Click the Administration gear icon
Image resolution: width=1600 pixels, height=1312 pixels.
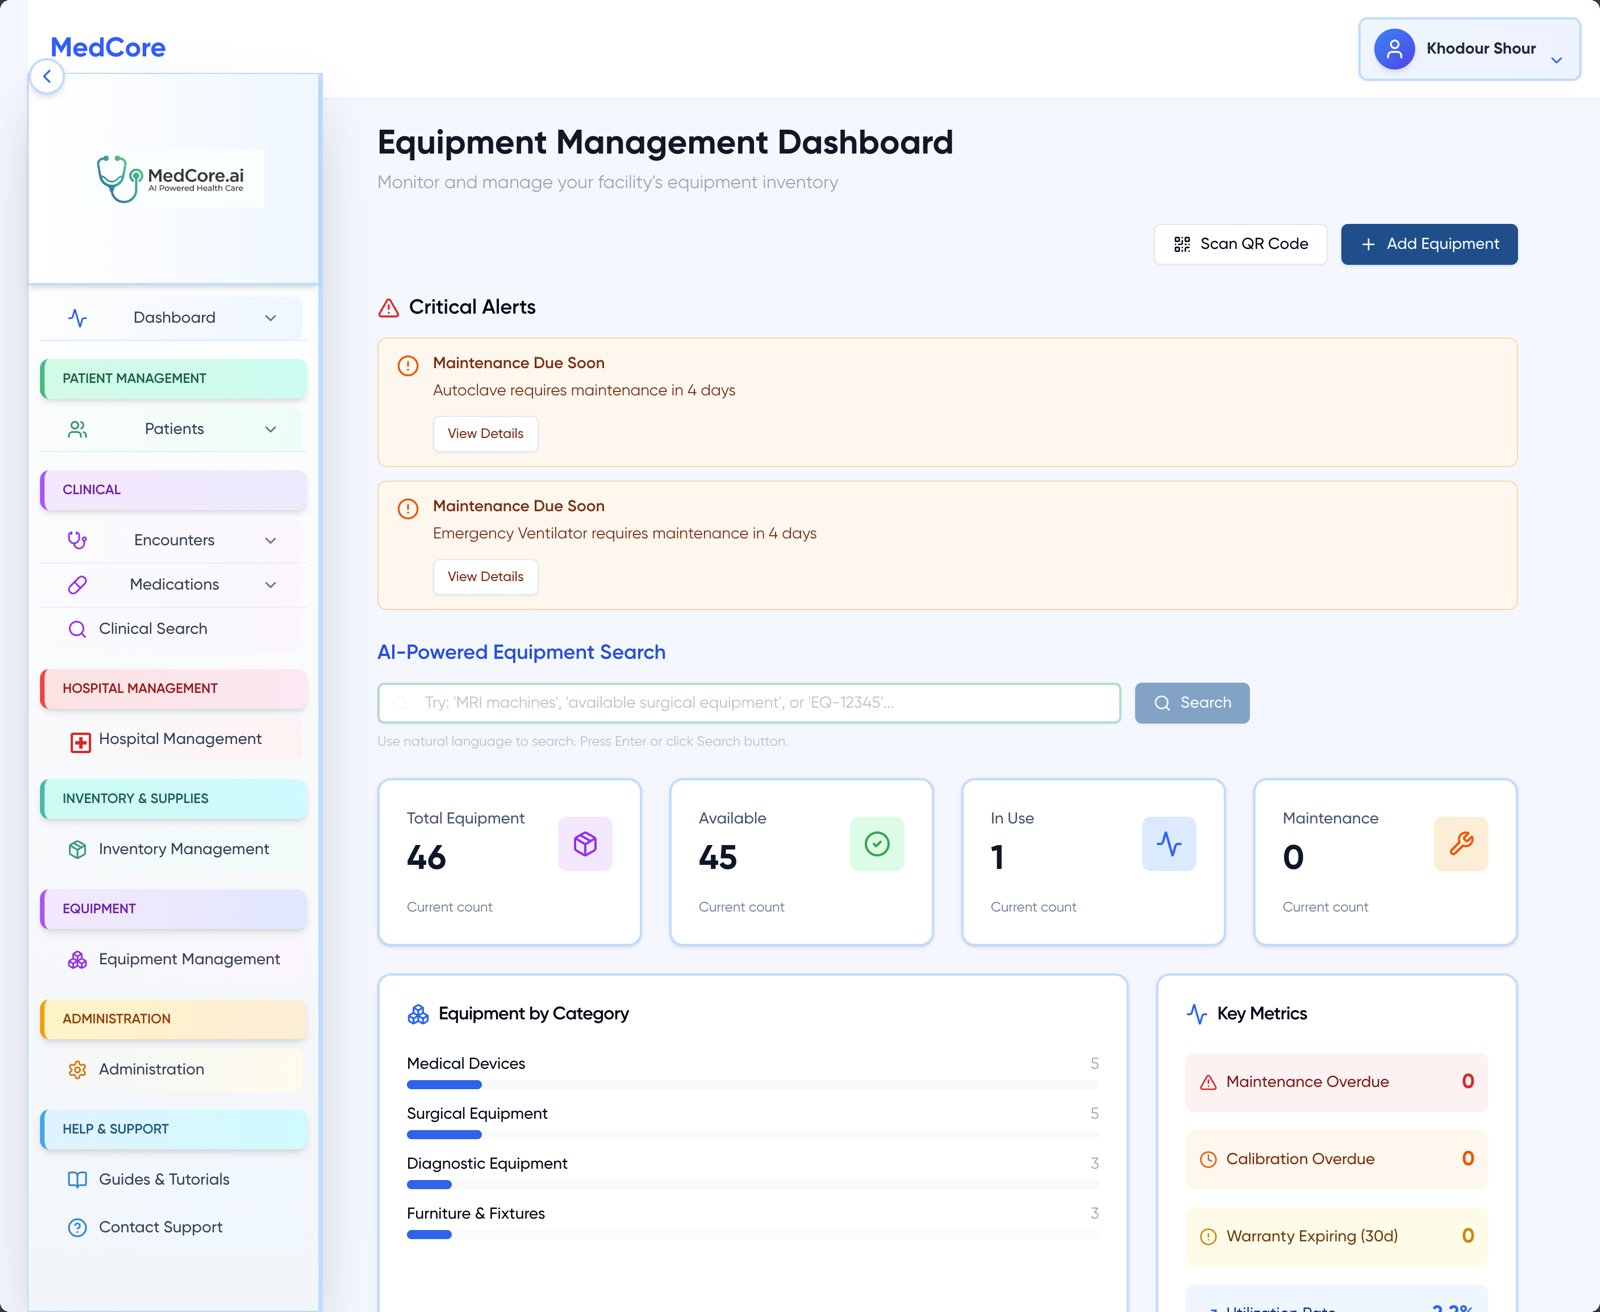(78, 1069)
